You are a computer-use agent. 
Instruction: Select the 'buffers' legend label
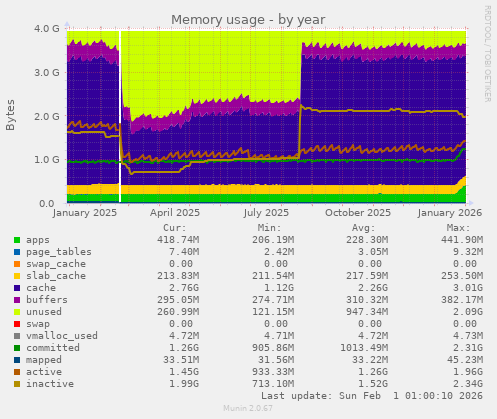tap(47, 300)
